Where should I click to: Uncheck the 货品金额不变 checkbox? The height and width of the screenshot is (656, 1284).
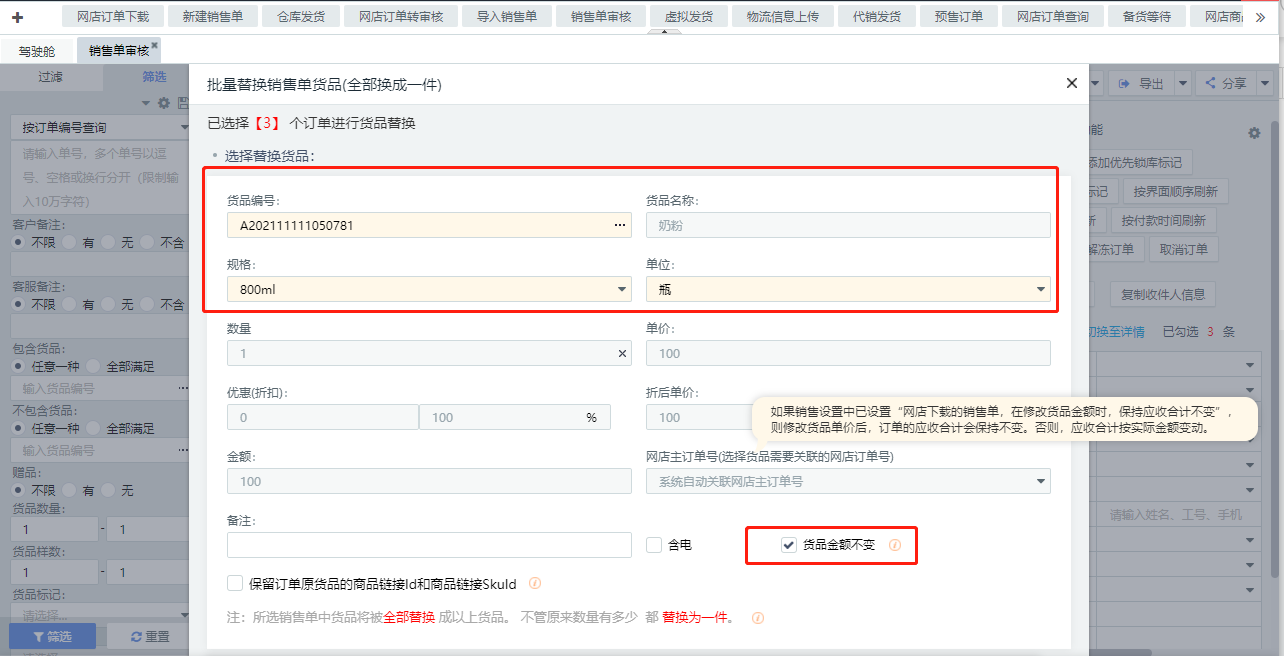(x=789, y=546)
